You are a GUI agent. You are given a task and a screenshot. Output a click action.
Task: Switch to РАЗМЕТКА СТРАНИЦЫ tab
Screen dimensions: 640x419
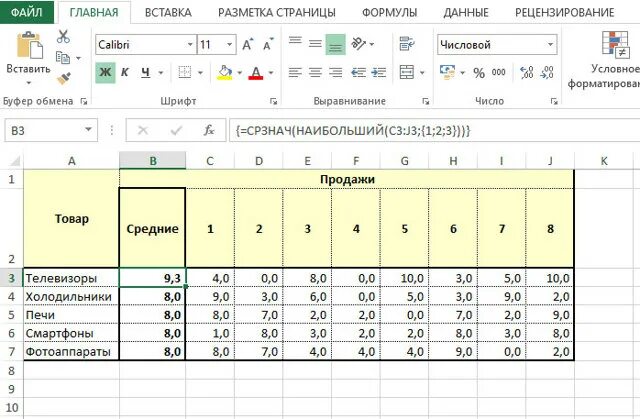pos(277,12)
